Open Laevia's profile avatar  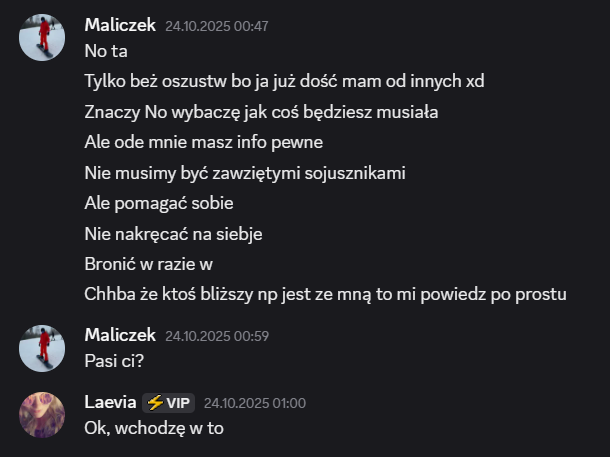pyautogui.click(x=42, y=415)
